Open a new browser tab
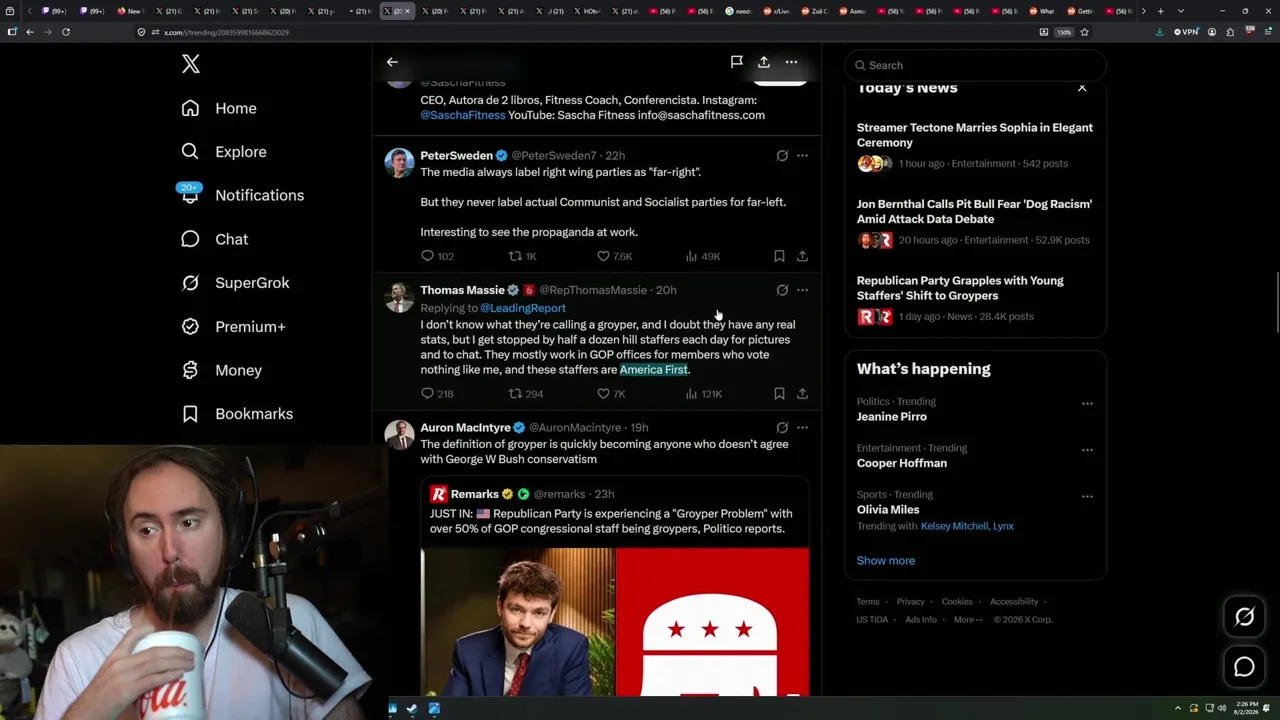 [x=1160, y=11]
